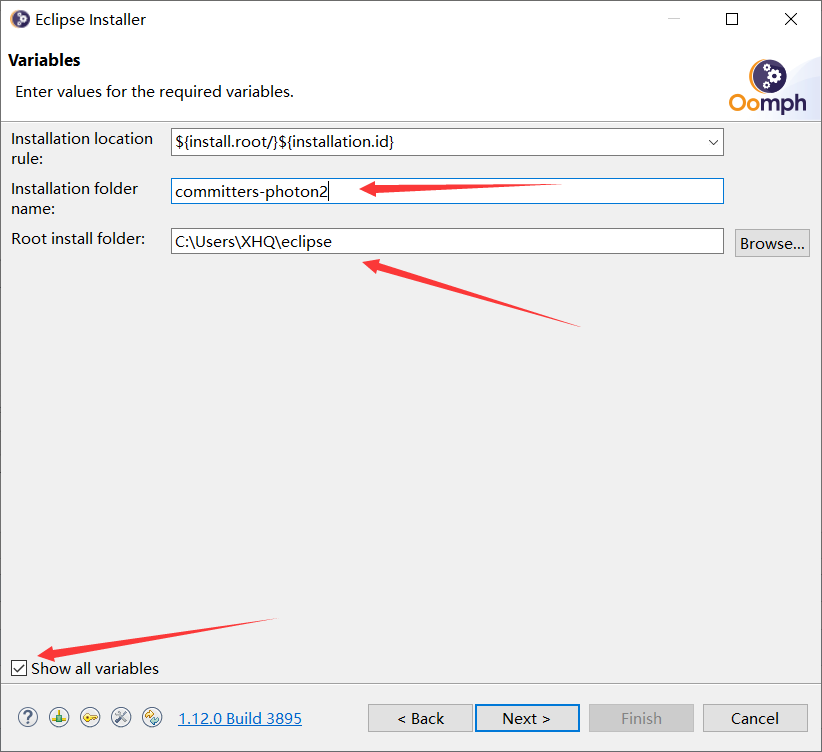Open the help question mark icon
This screenshot has width=822, height=752.
(28, 717)
